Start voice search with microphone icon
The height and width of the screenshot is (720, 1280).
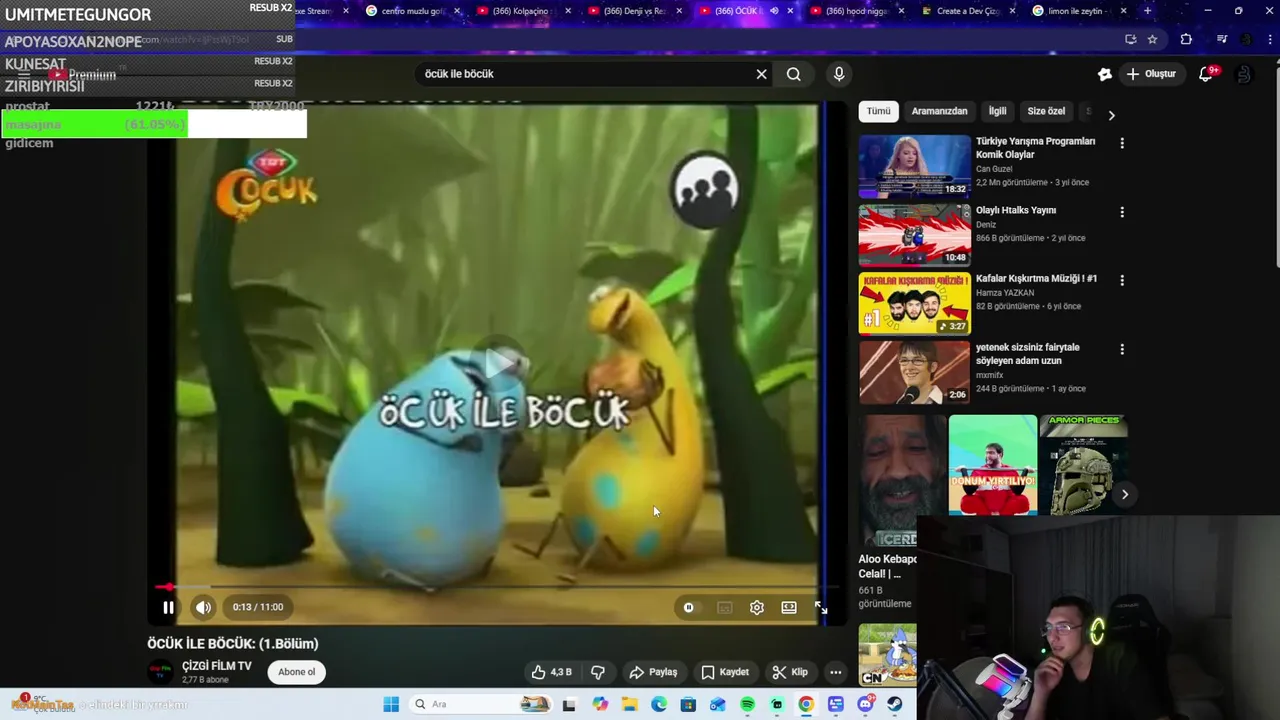pyautogui.click(x=839, y=74)
